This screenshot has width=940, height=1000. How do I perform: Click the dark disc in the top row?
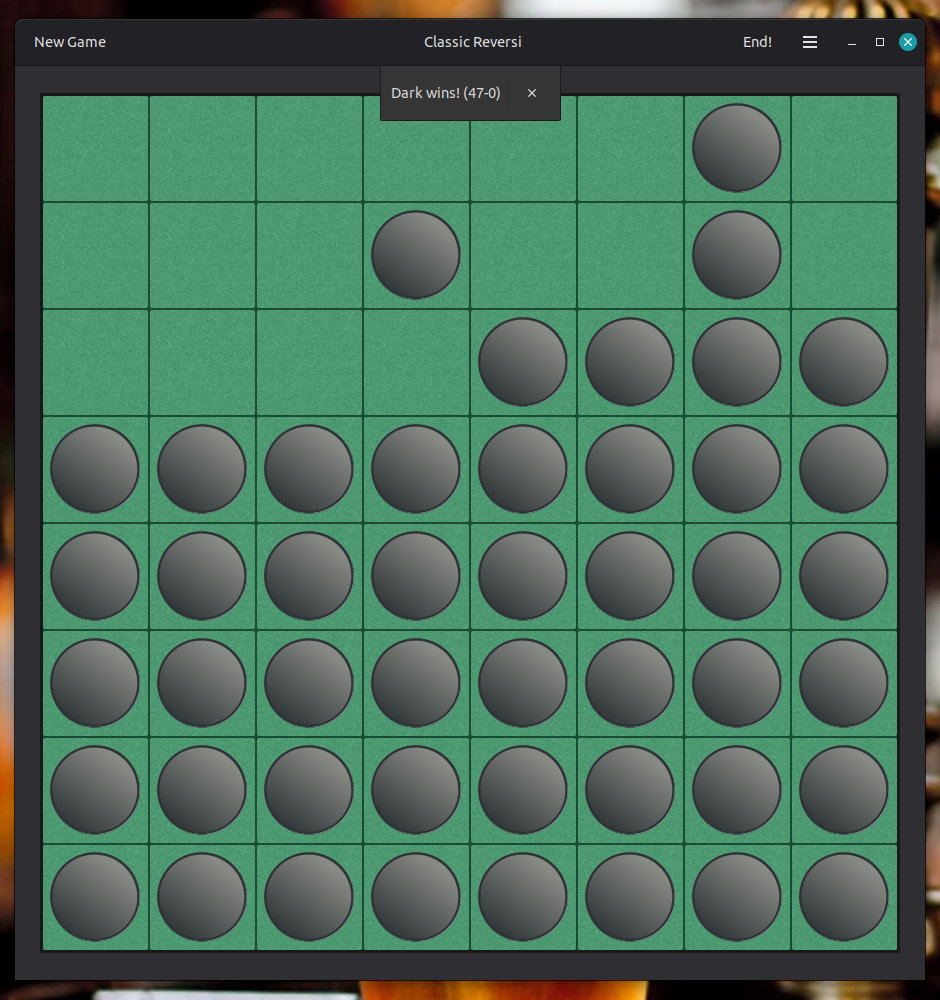[736, 147]
